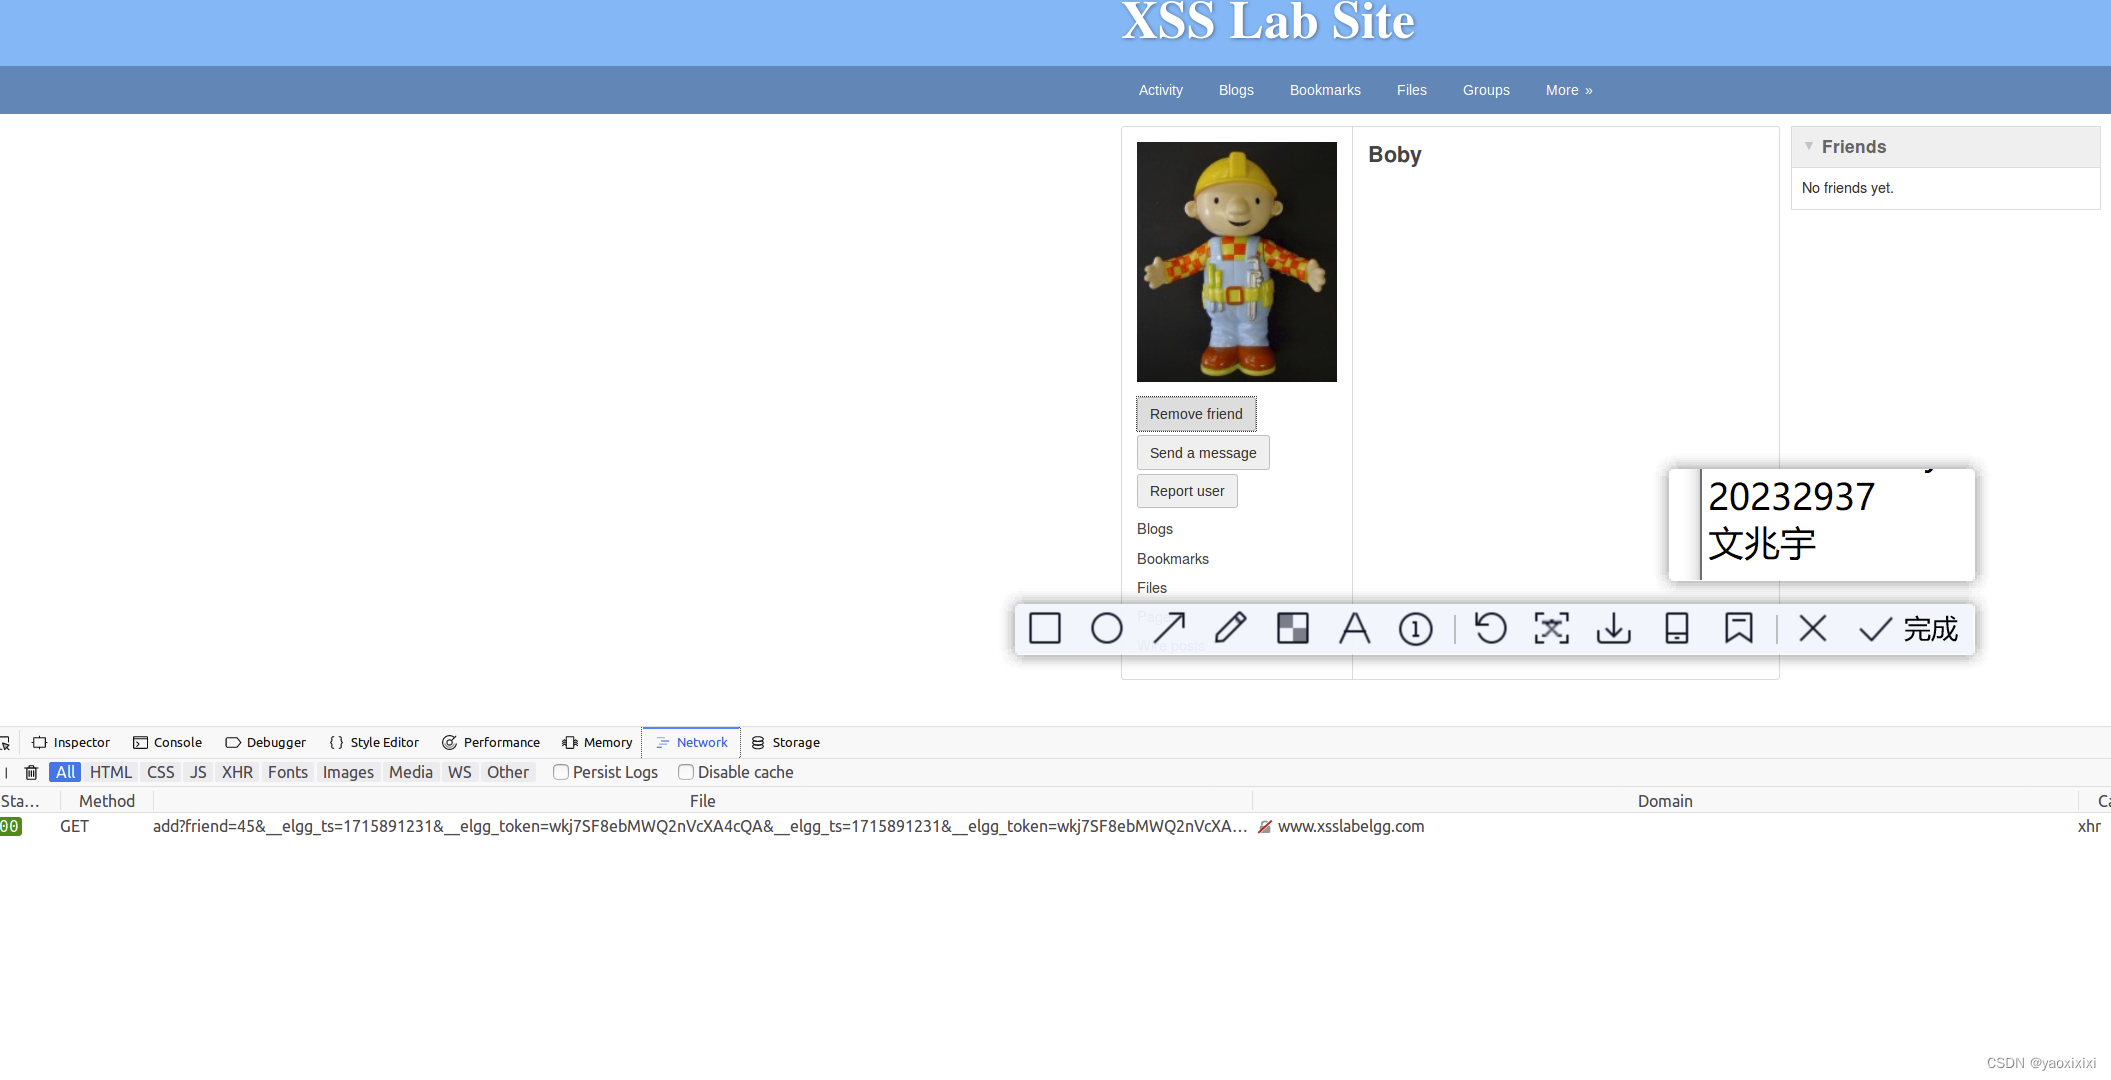Click the www.xsslabelgg.com domain cell
This screenshot has height=1080, width=2111.
tap(1351, 826)
